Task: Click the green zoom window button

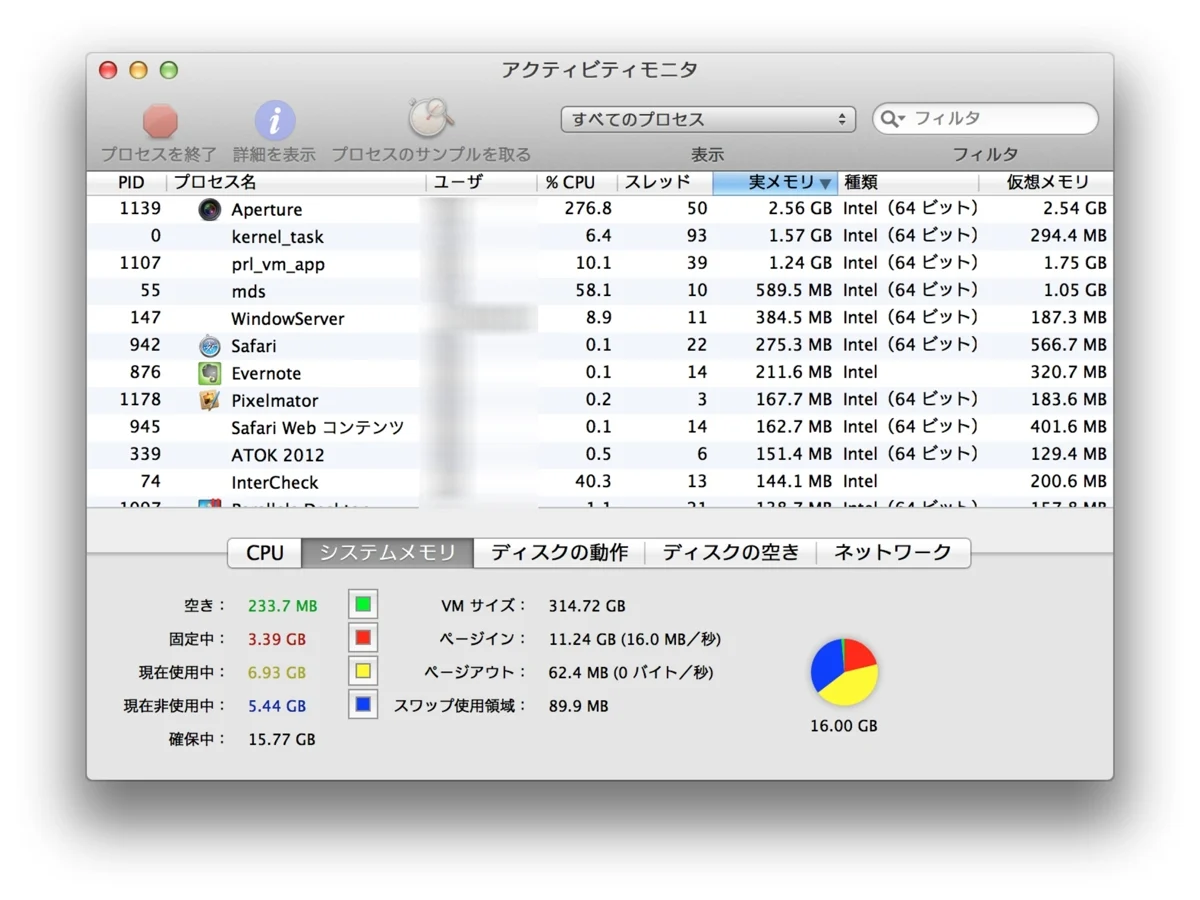Action: [x=169, y=70]
